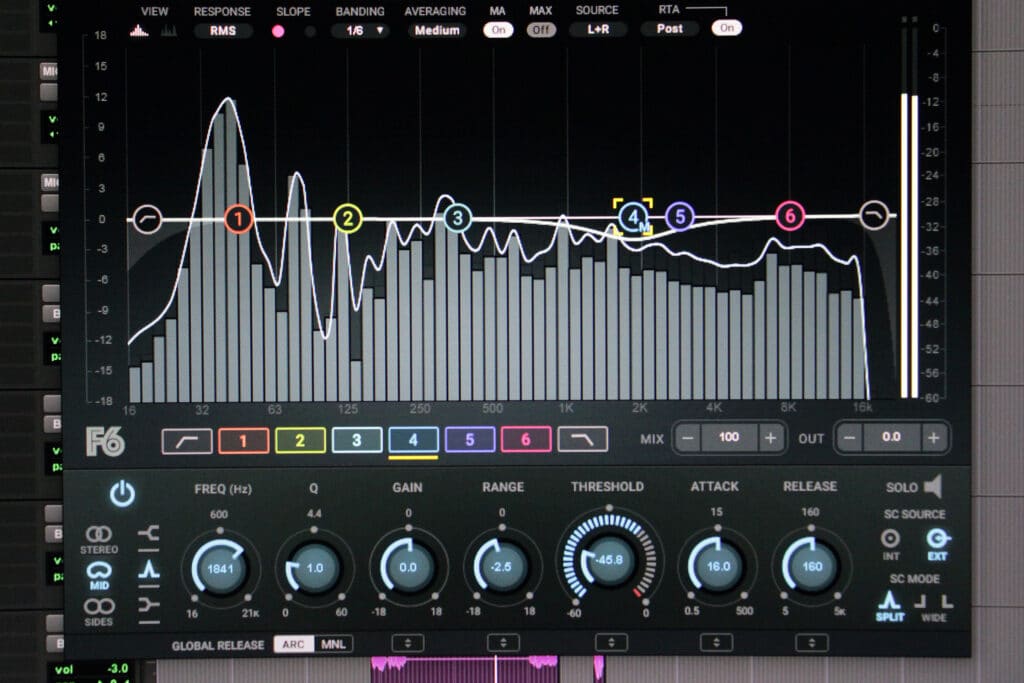Increase Out level with plus button
Screen dimensions: 1024x683
click(934, 437)
